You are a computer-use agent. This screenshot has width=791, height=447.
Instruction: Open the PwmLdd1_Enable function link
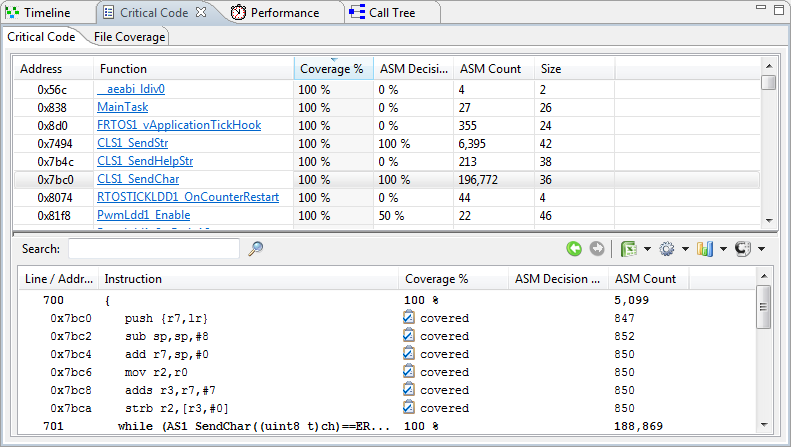pyautogui.click(x=143, y=215)
